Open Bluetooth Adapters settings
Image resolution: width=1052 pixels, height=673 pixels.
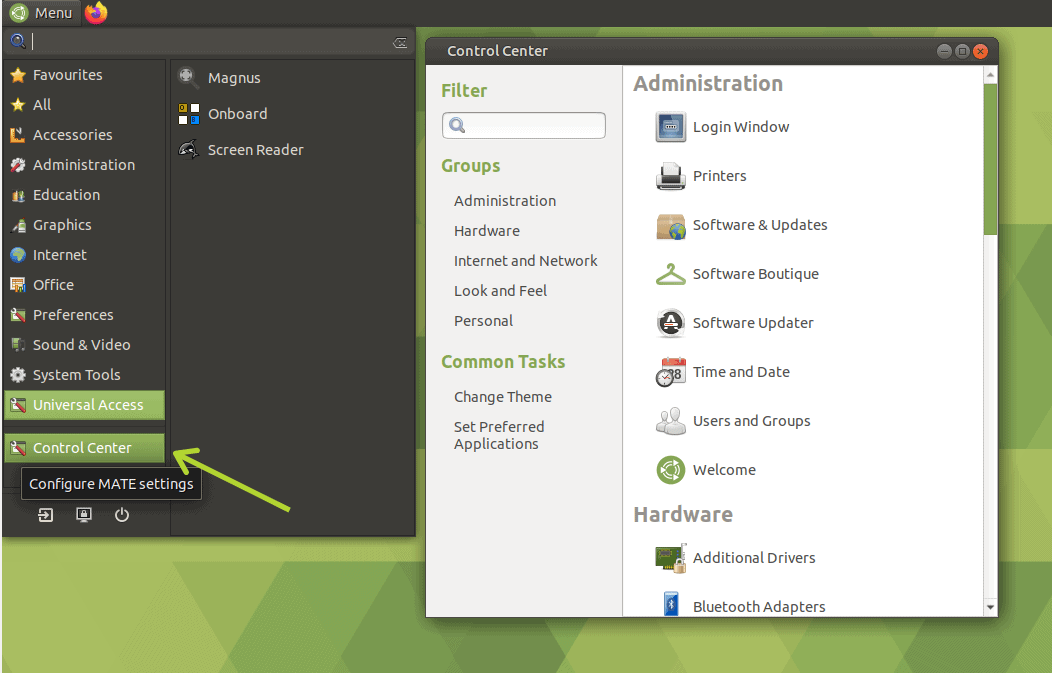point(758,606)
